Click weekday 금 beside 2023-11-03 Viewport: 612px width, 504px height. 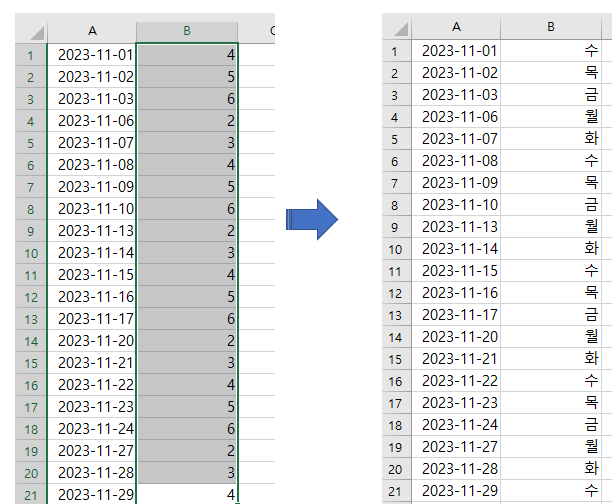tap(551, 95)
